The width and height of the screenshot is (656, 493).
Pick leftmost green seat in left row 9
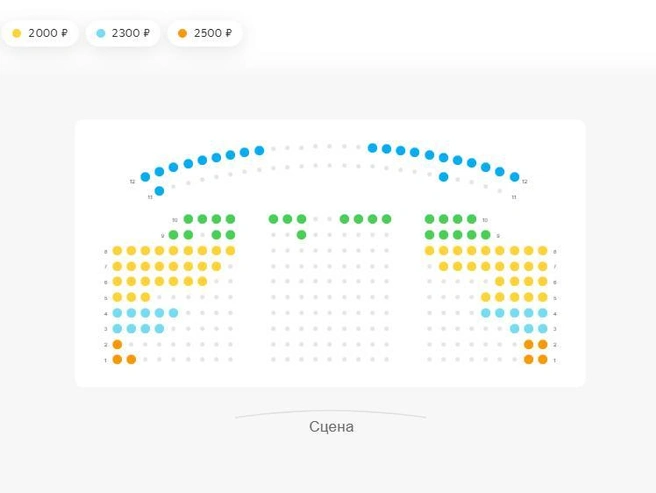[173, 235]
